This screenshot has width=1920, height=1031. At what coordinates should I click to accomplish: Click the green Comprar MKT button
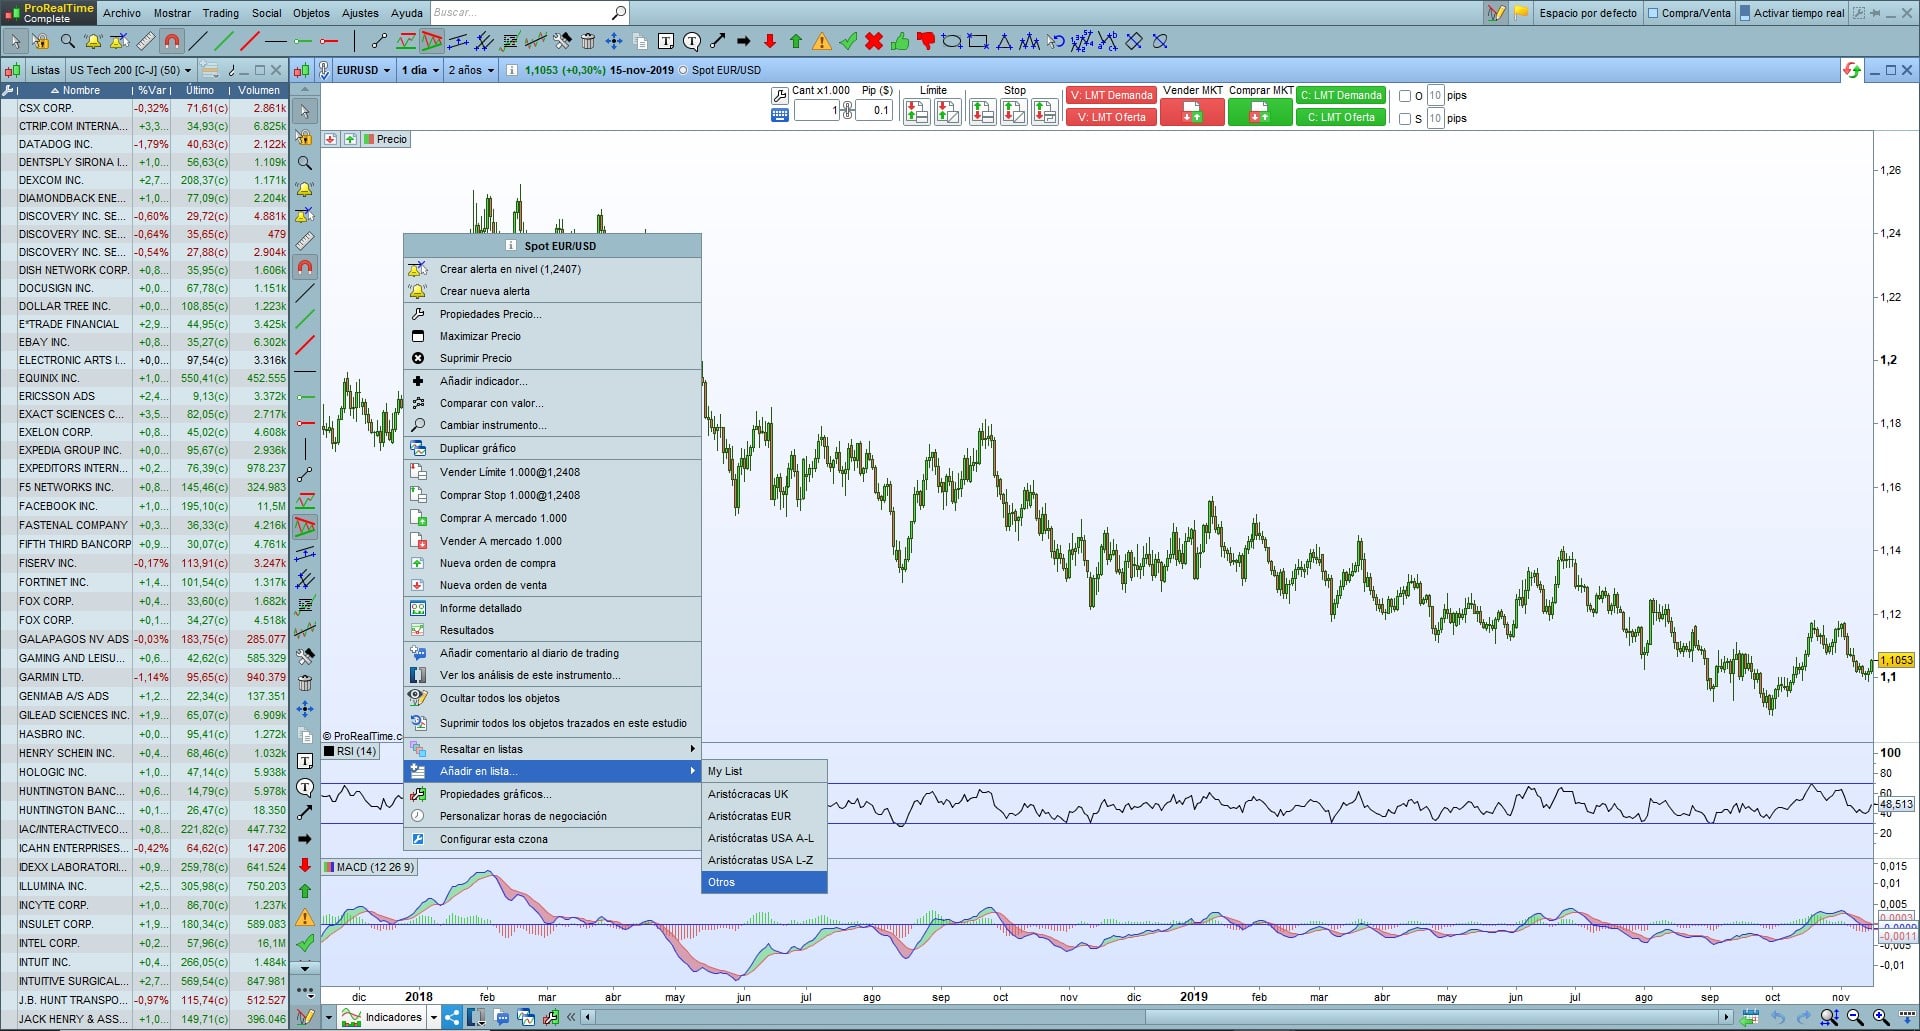1260,113
